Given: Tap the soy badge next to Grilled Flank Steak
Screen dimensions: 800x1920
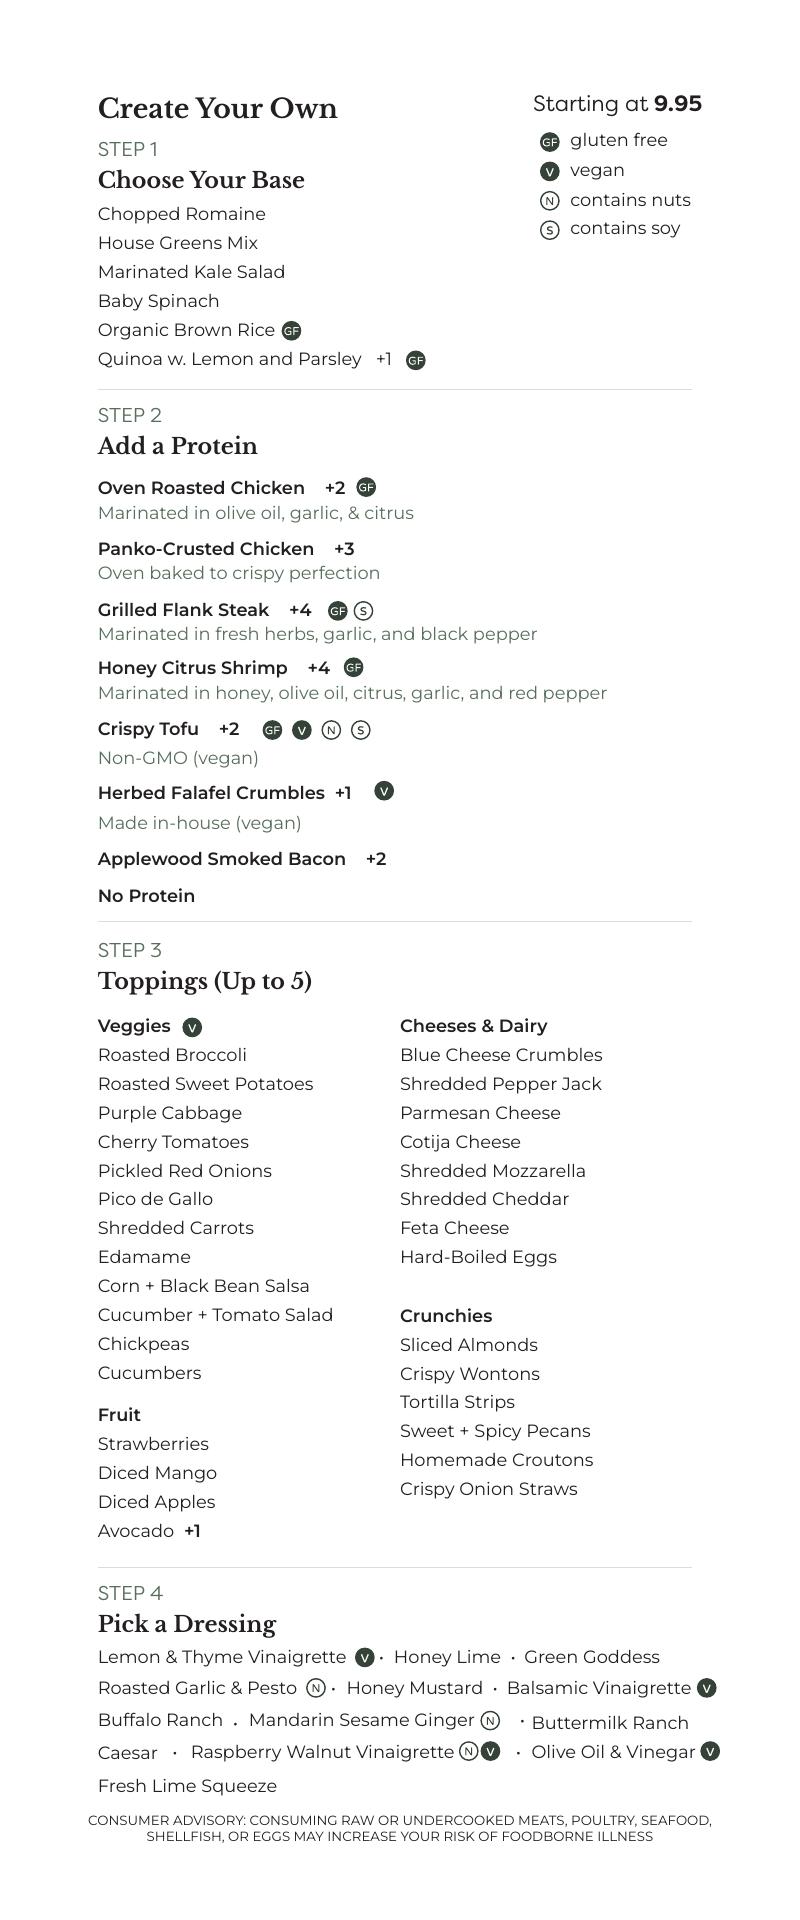Looking at the screenshot, I should (x=363, y=611).
